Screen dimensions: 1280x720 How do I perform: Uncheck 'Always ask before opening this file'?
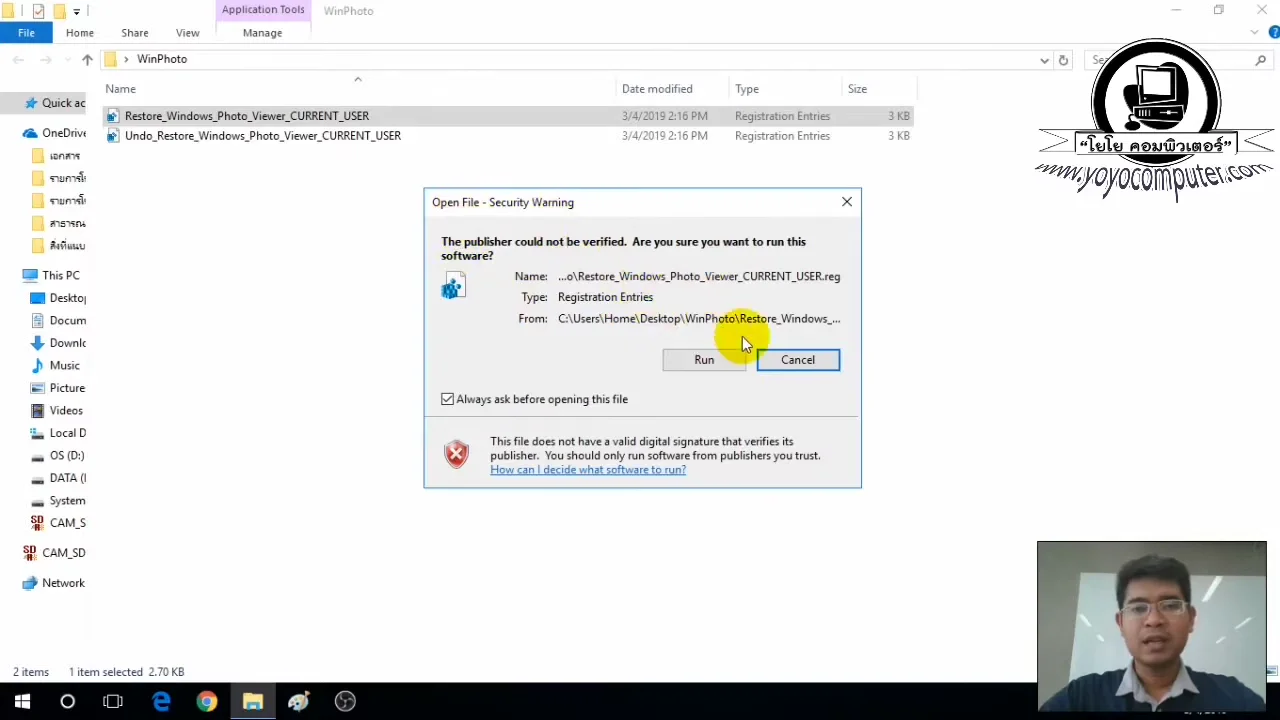[x=447, y=399]
